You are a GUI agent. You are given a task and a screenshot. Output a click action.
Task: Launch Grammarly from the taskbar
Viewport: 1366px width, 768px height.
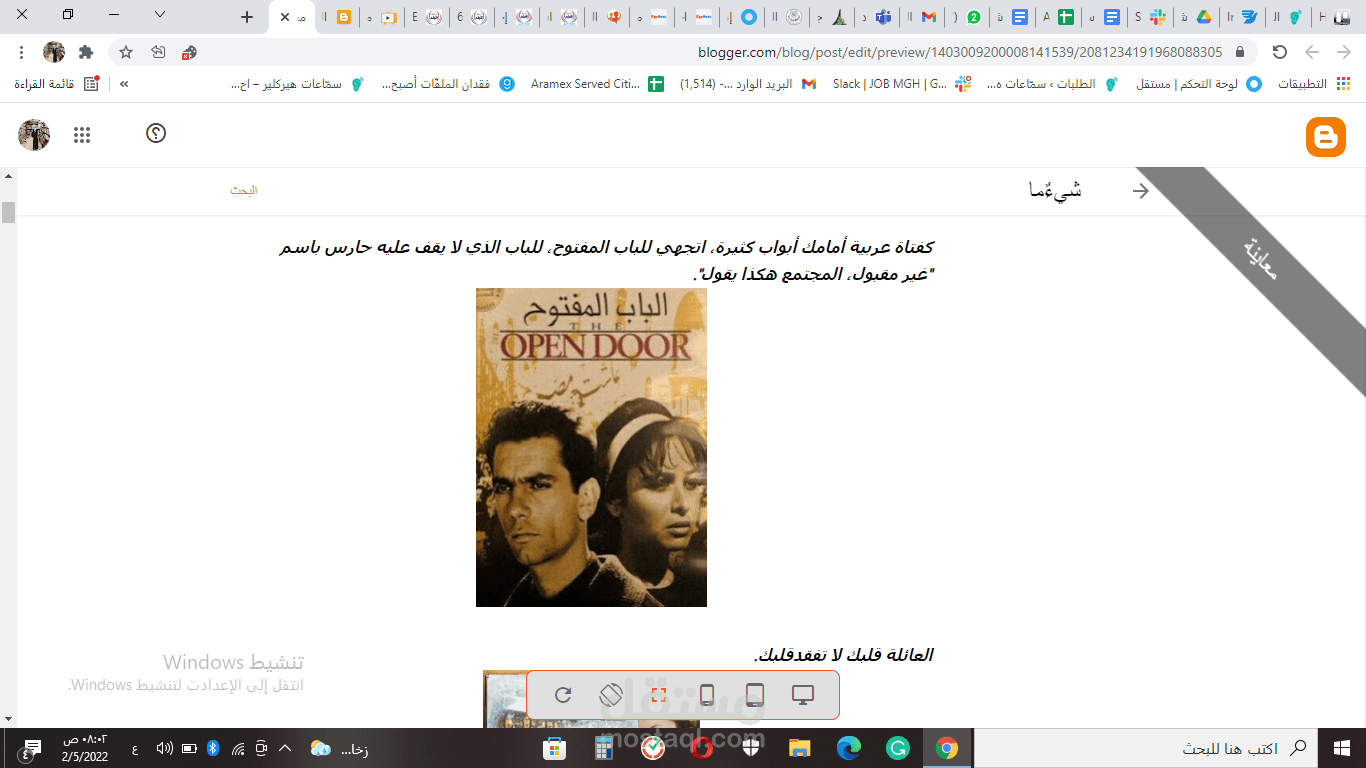coord(897,748)
